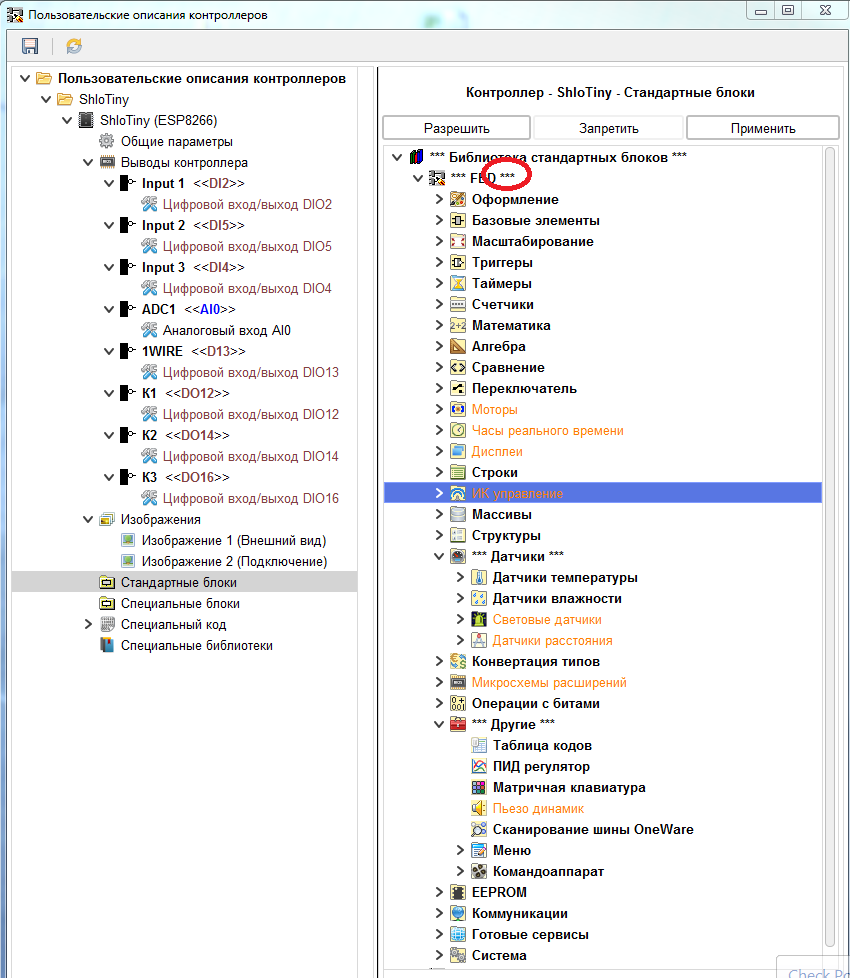Click the refresh icon in toolbar
The image size is (850, 978).
tap(74, 46)
